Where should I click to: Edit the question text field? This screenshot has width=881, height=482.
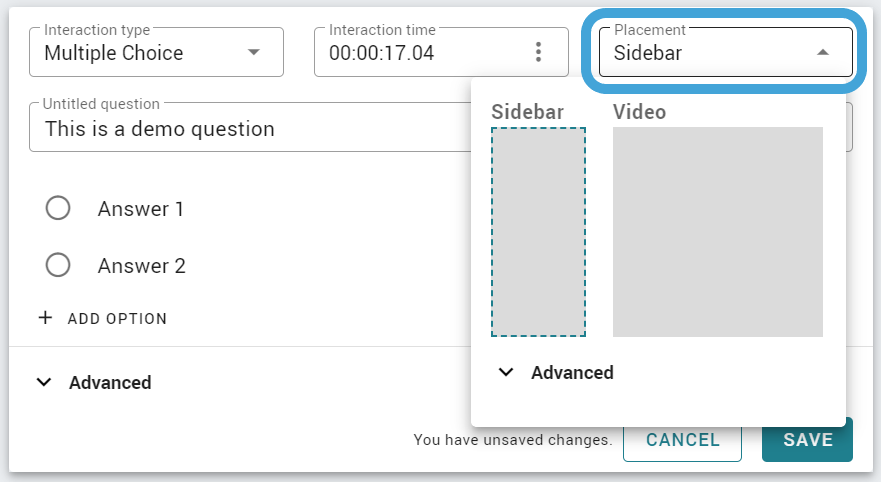250,129
